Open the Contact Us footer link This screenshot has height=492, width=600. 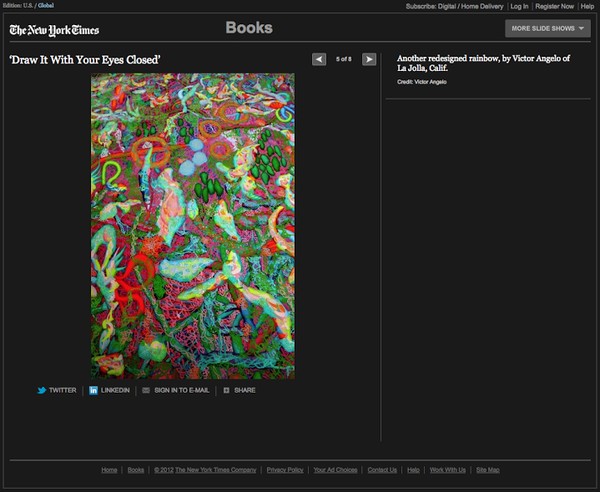[382, 470]
